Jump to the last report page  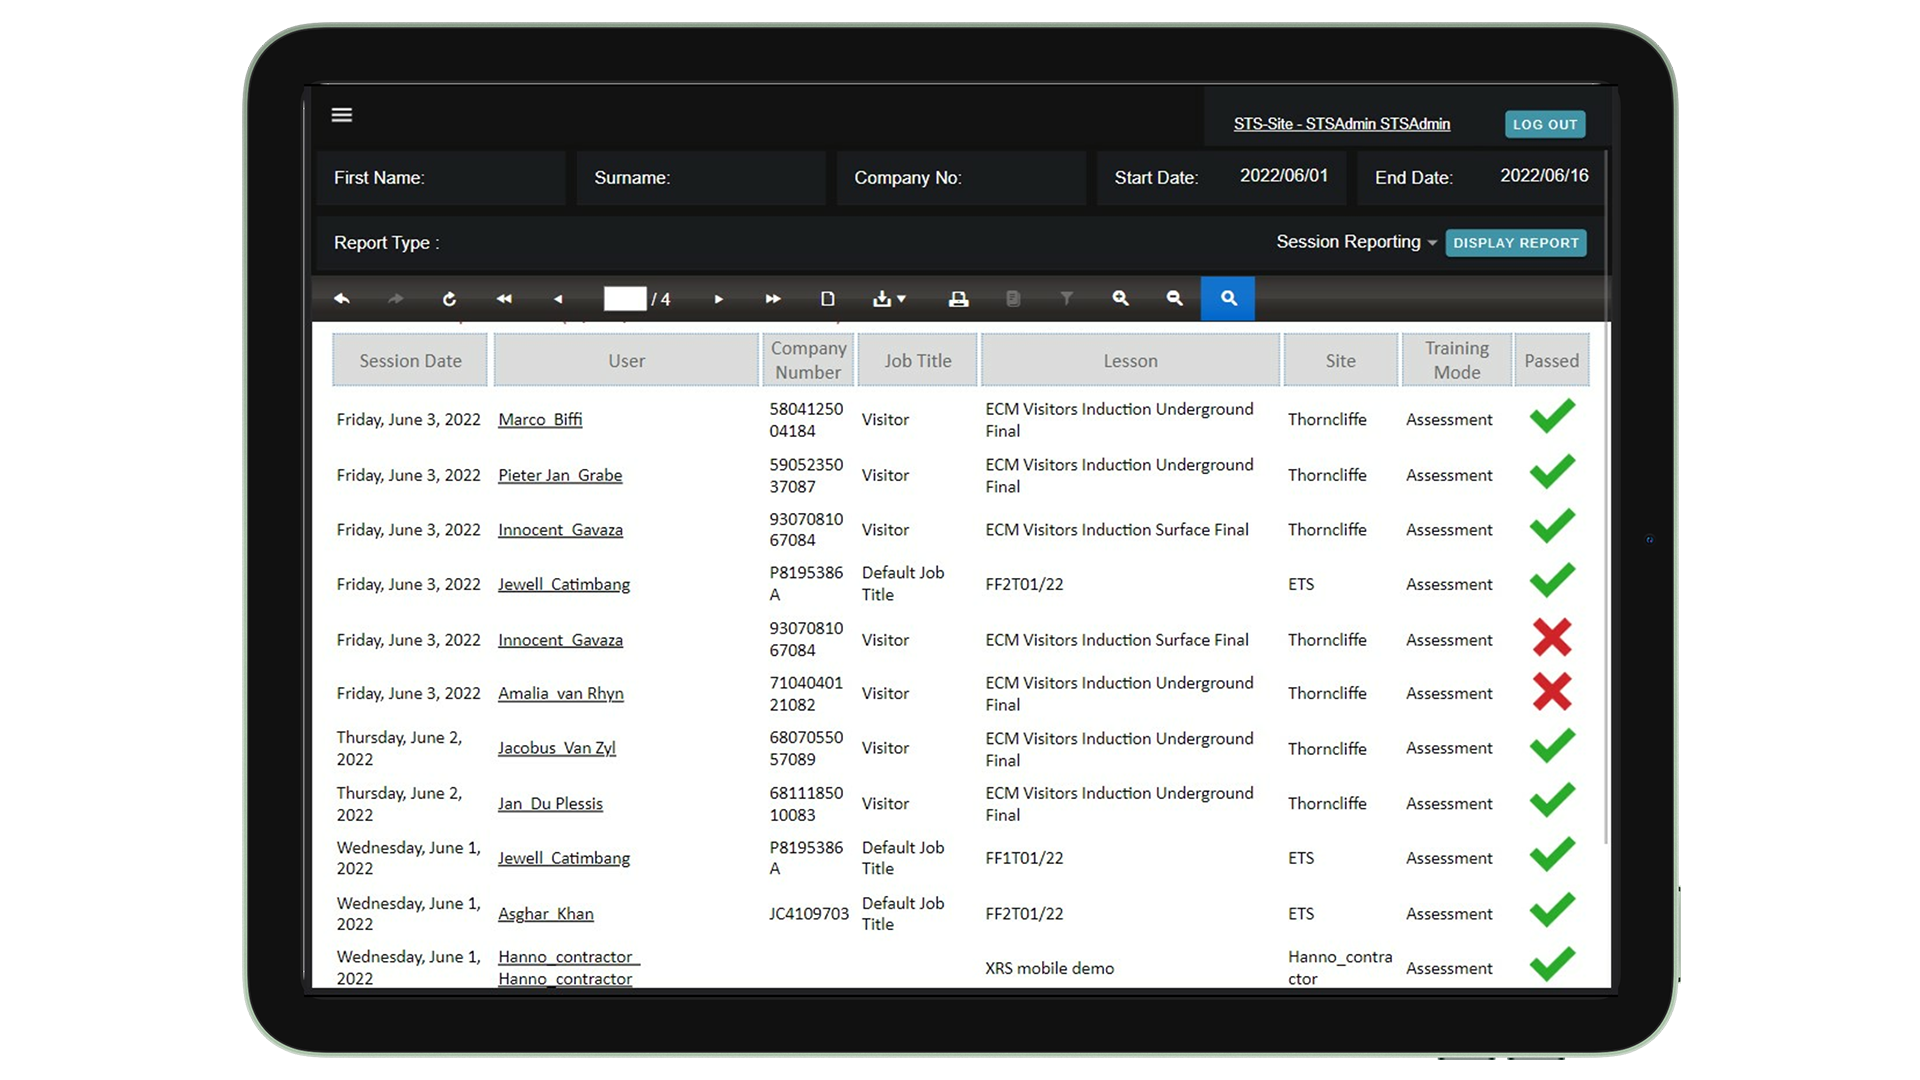[773, 299]
